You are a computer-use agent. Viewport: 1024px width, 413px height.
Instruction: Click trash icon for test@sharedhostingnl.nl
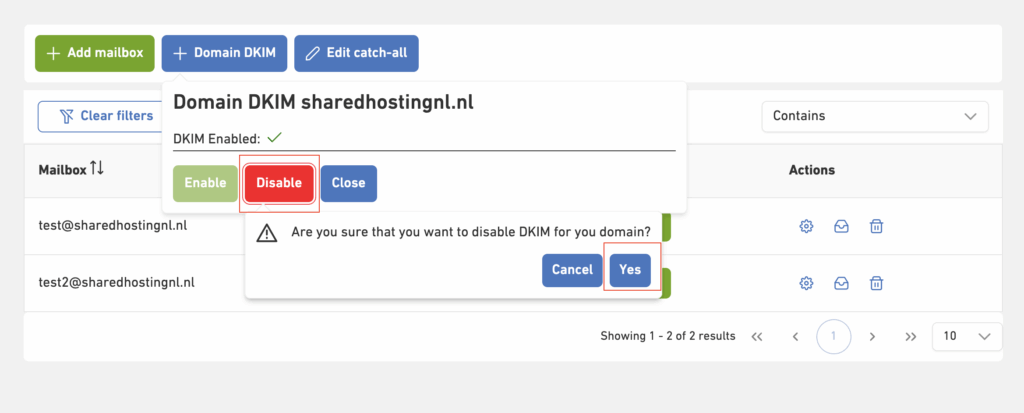tap(876, 226)
